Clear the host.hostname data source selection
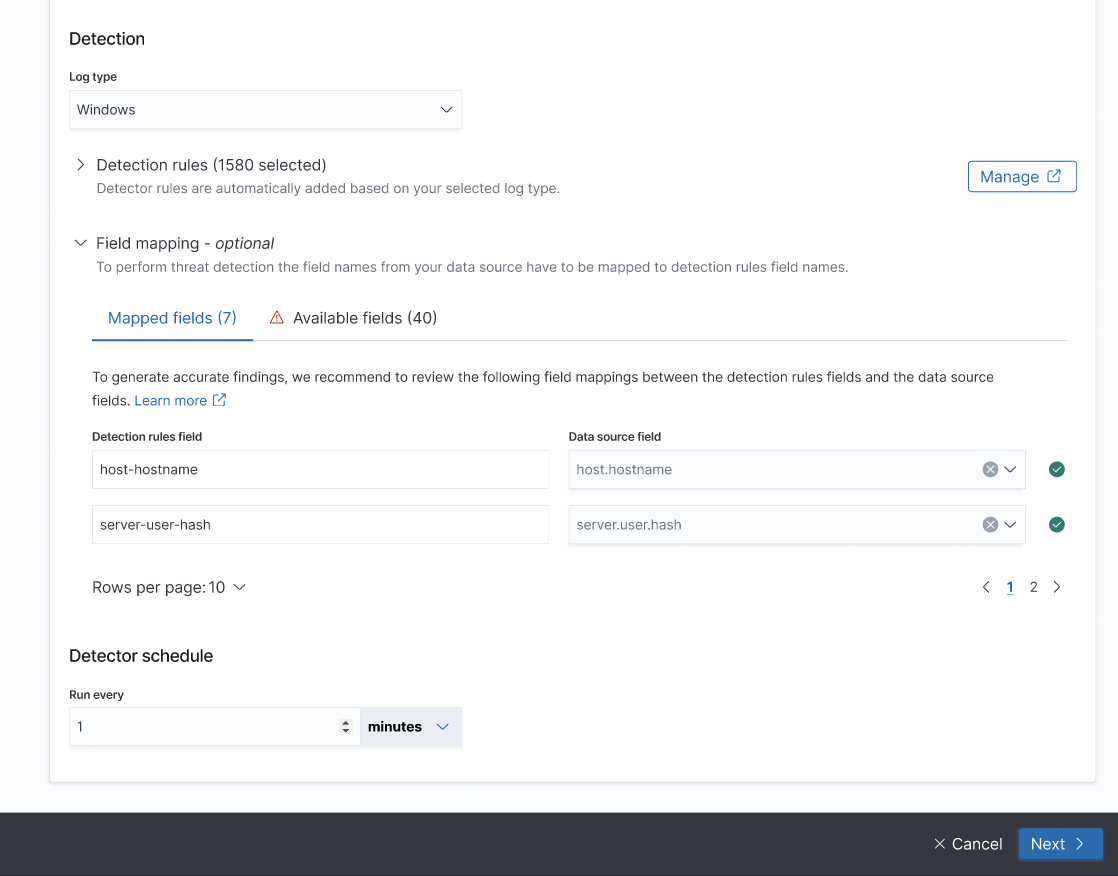 point(989,470)
